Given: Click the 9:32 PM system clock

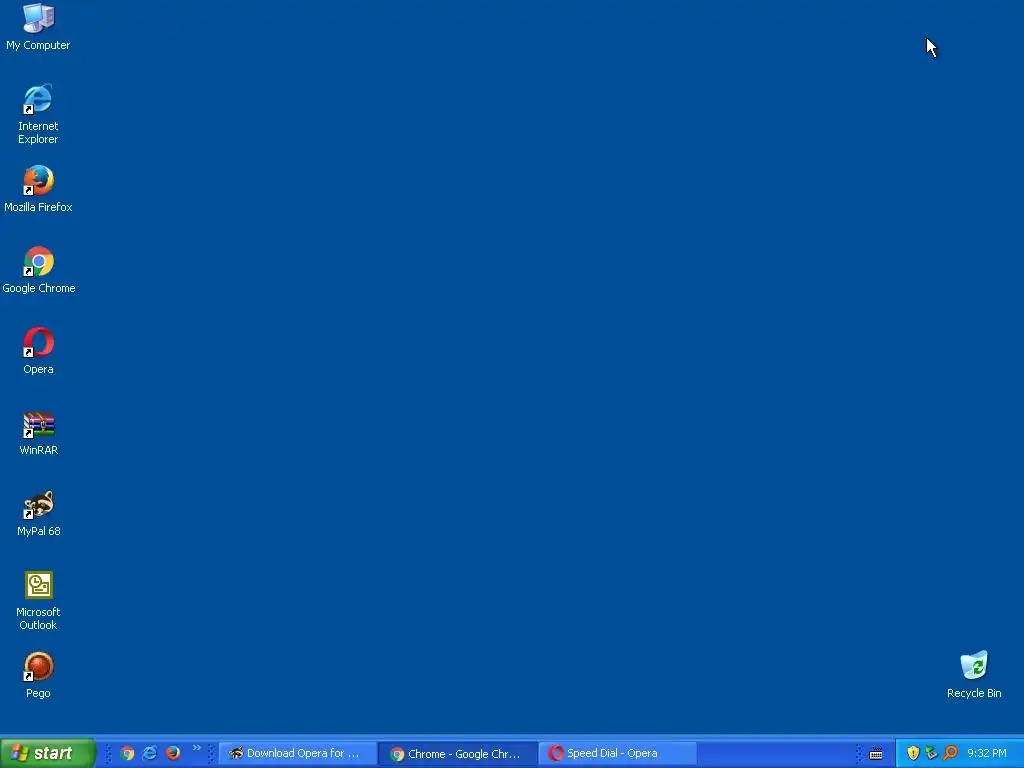Looking at the screenshot, I should pyautogui.click(x=987, y=754).
